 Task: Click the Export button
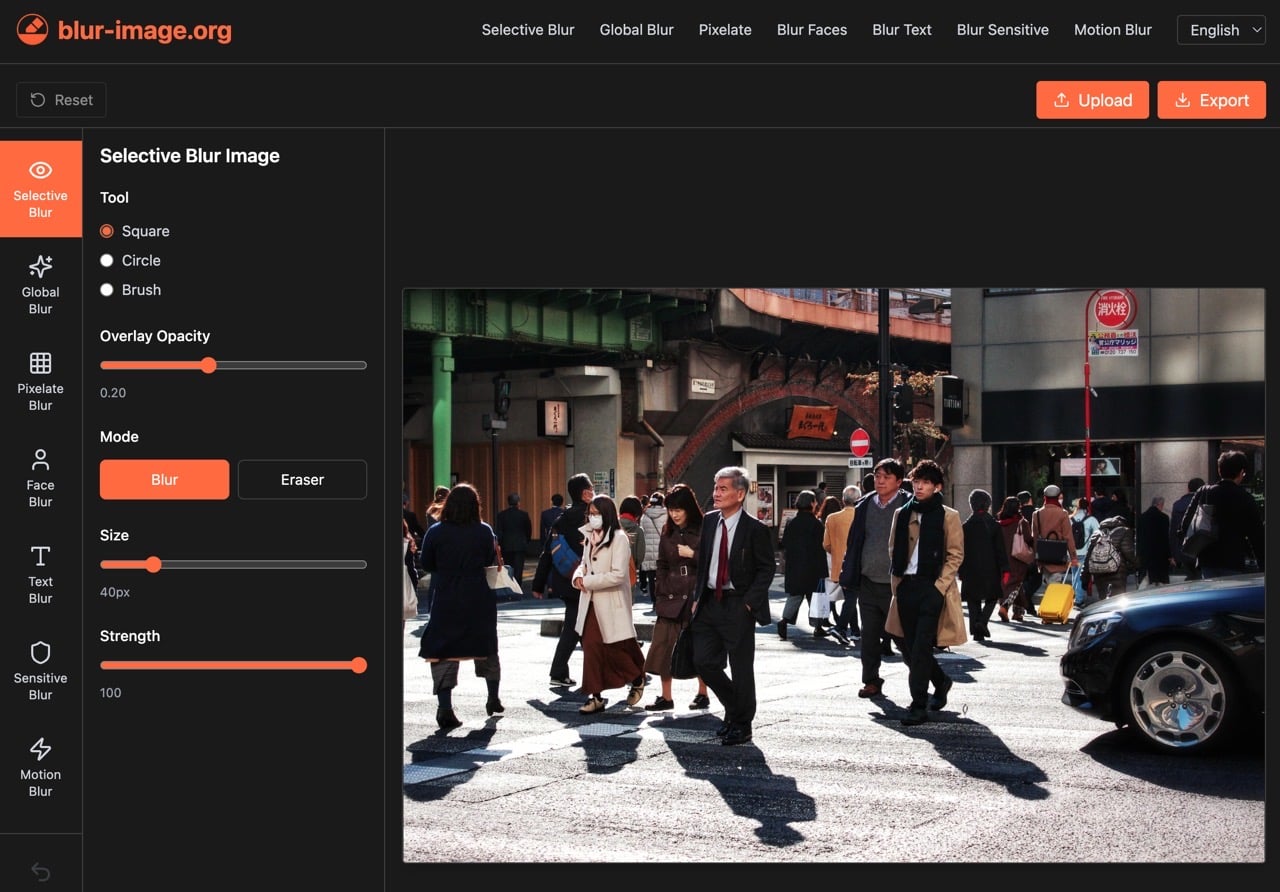(x=1211, y=100)
